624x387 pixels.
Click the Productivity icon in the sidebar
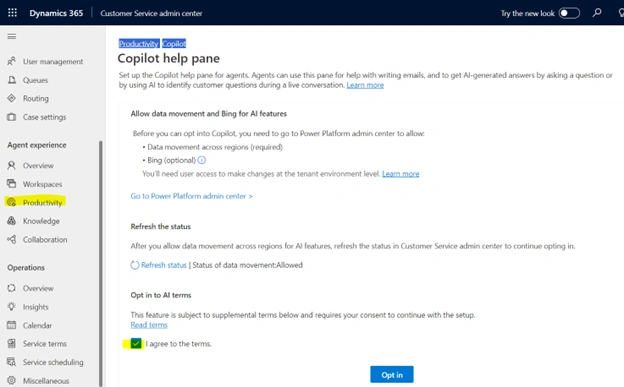pyautogui.click(x=12, y=202)
